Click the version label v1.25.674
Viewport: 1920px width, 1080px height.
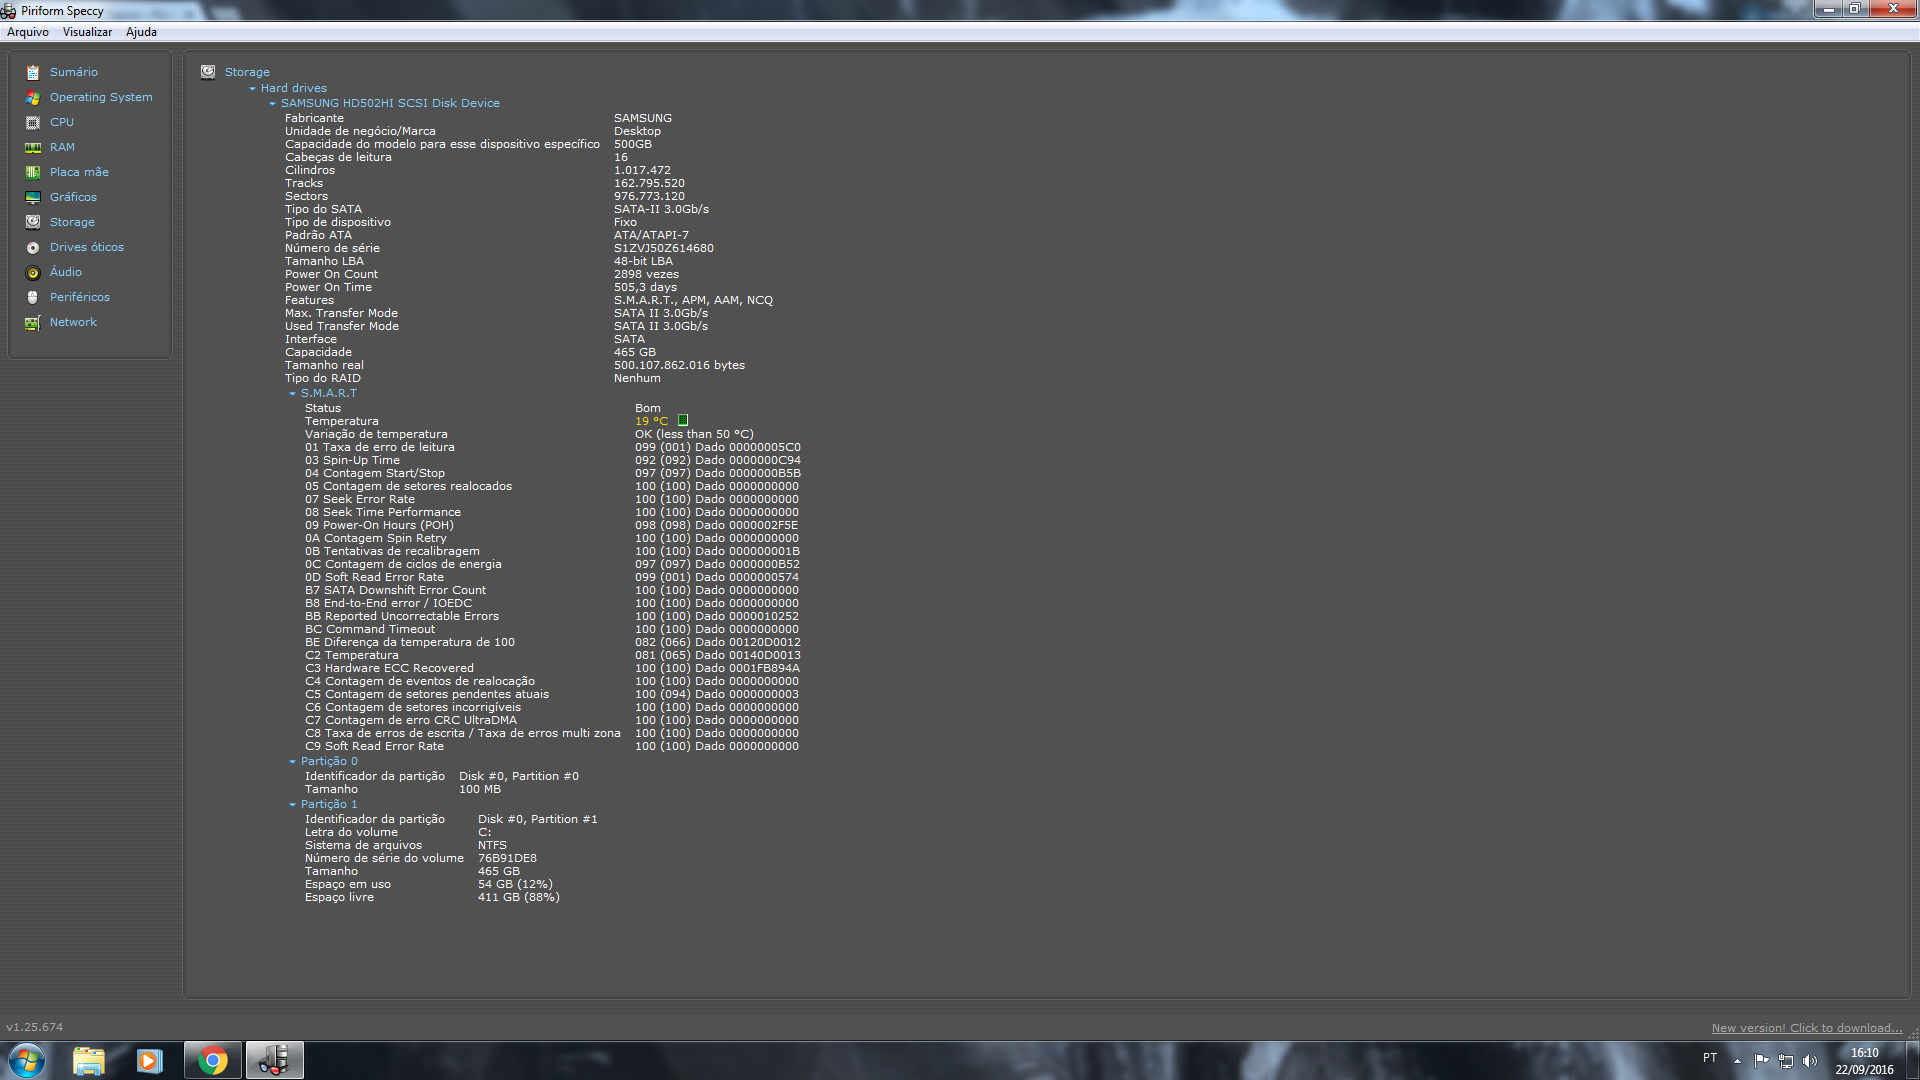[35, 1027]
